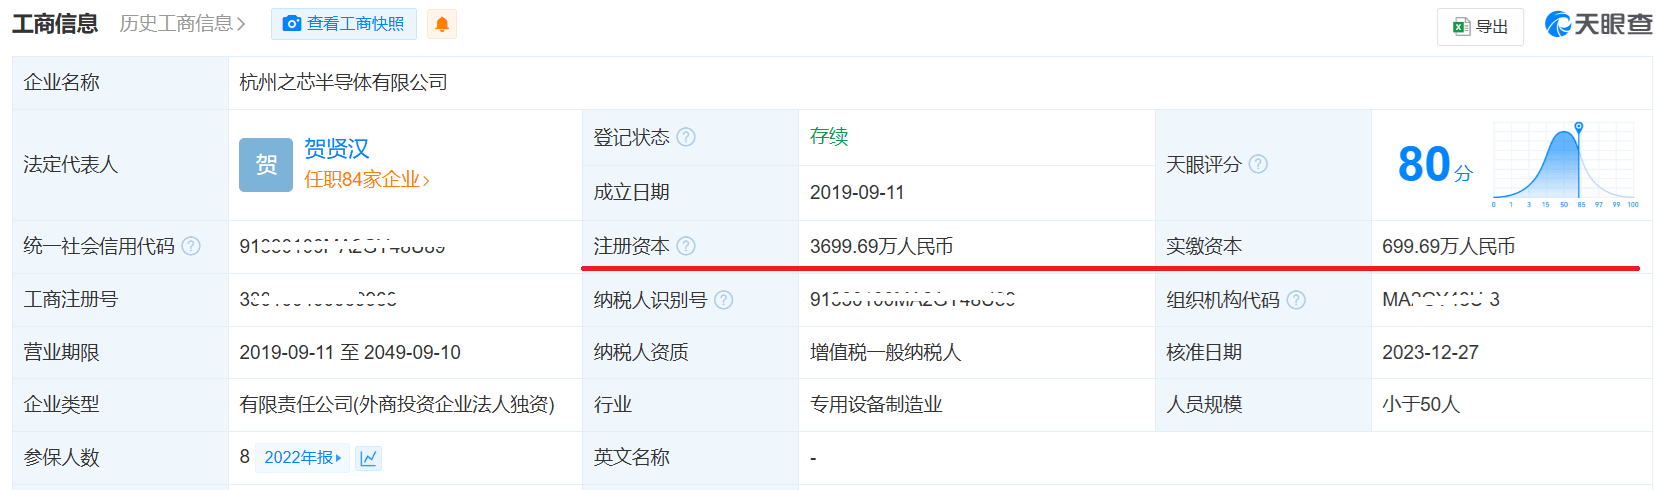Click the 工商信息 section heading
Image resolution: width=1666 pixels, height=490 pixels.
[x=55, y=23]
